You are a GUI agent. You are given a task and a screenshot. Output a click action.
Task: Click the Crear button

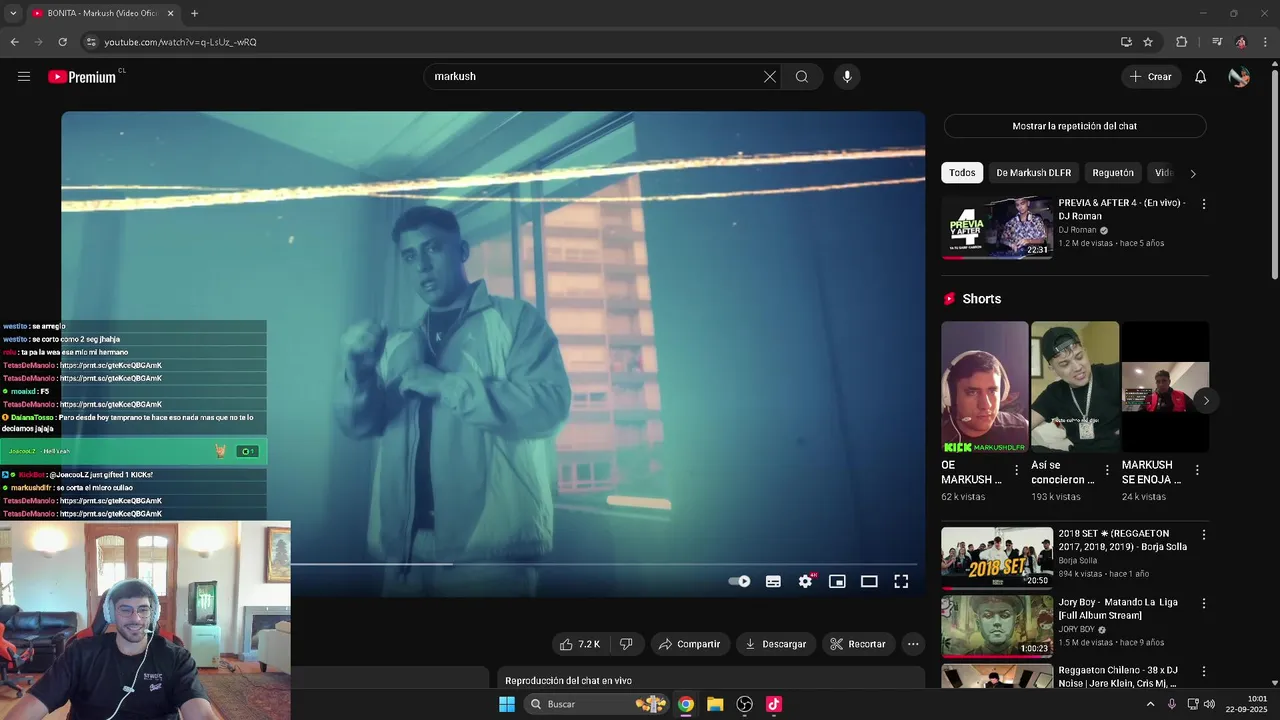tap(1150, 76)
